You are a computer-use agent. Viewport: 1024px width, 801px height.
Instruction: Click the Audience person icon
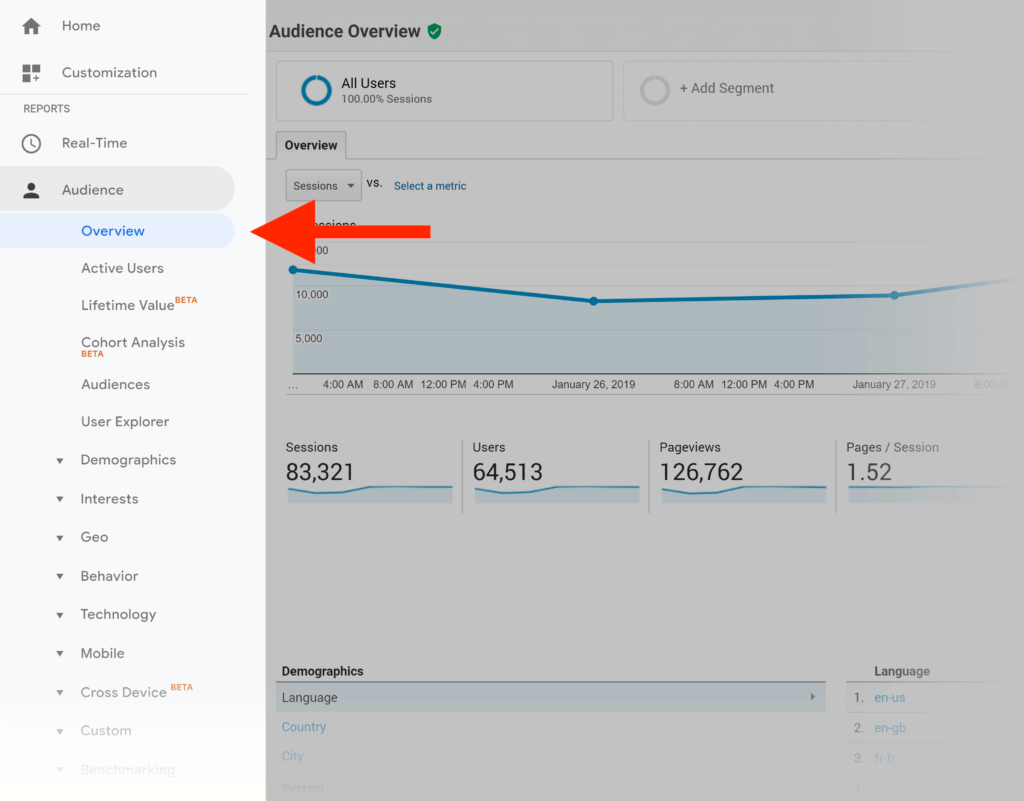29,188
